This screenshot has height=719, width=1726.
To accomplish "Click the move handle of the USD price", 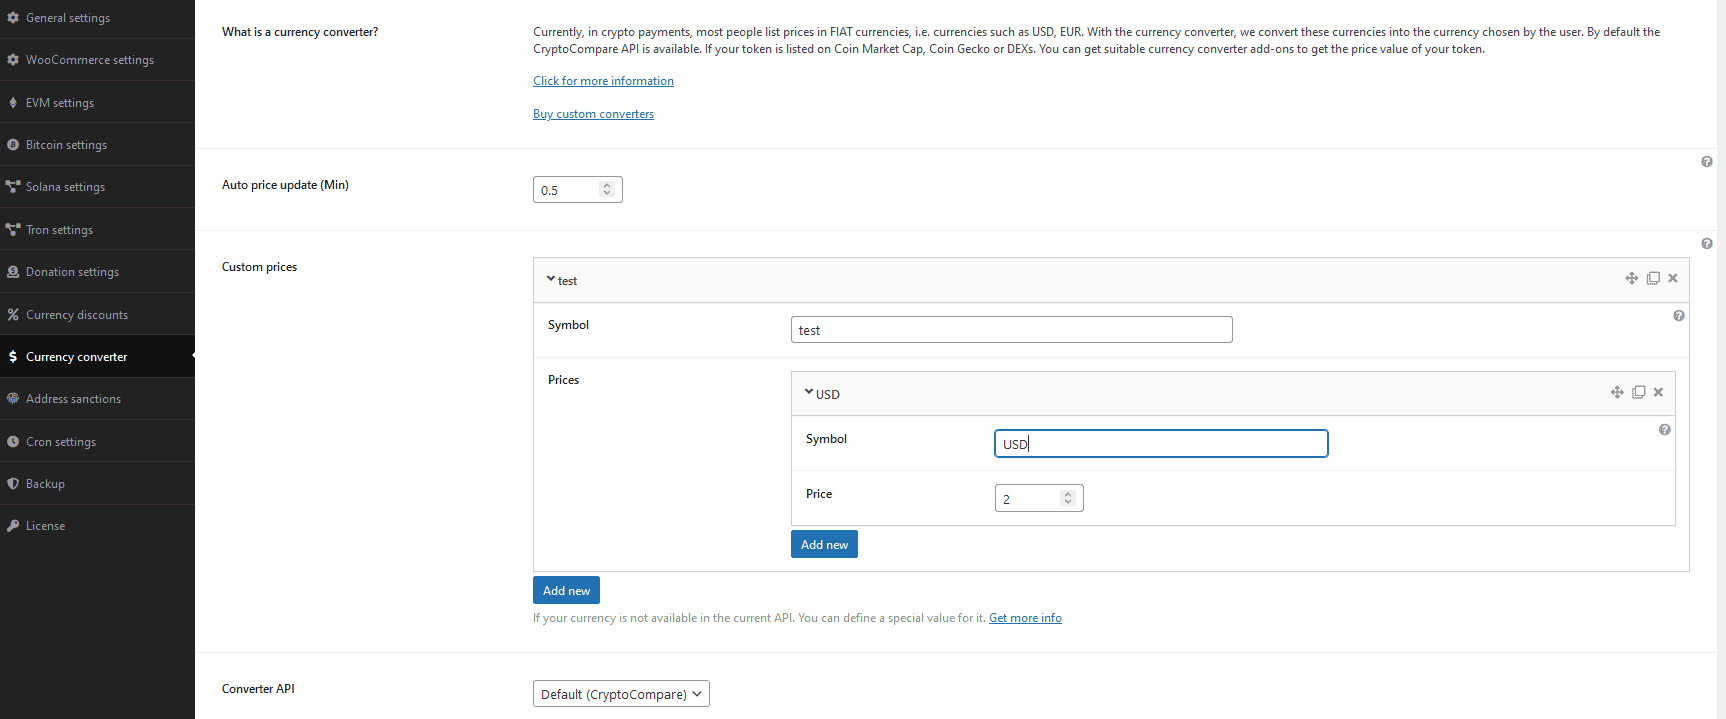I will click(x=1617, y=392).
